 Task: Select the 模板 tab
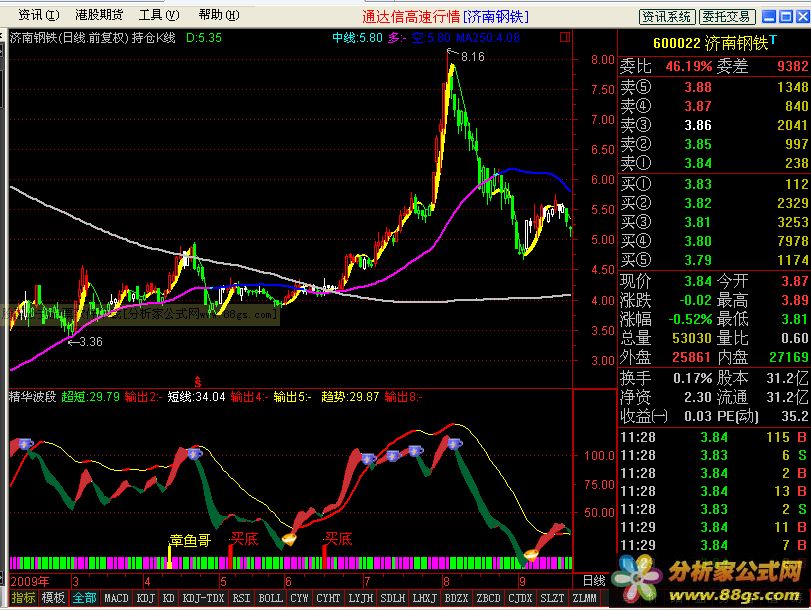(x=53, y=598)
